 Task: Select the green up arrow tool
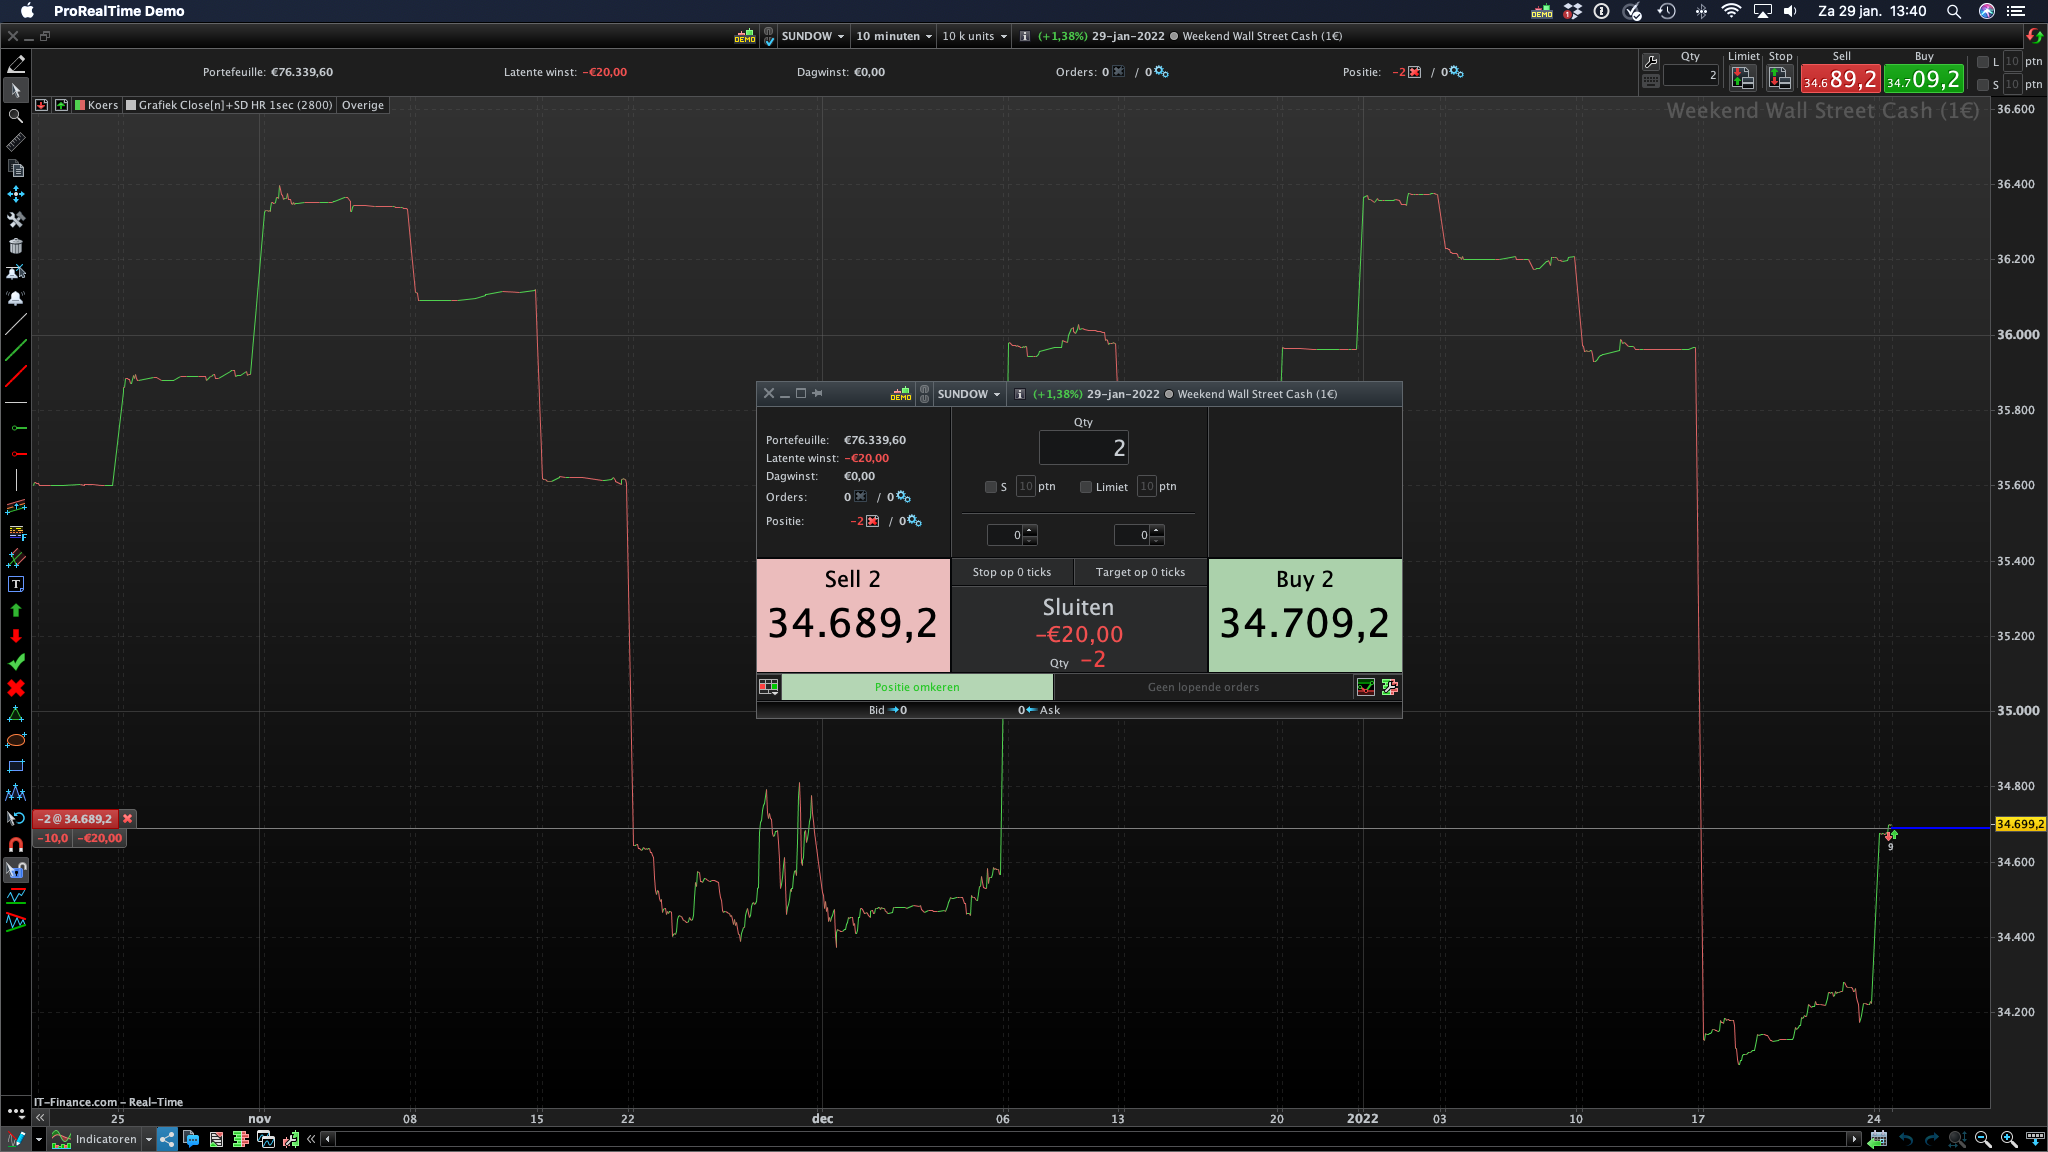click(x=16, y=610)
